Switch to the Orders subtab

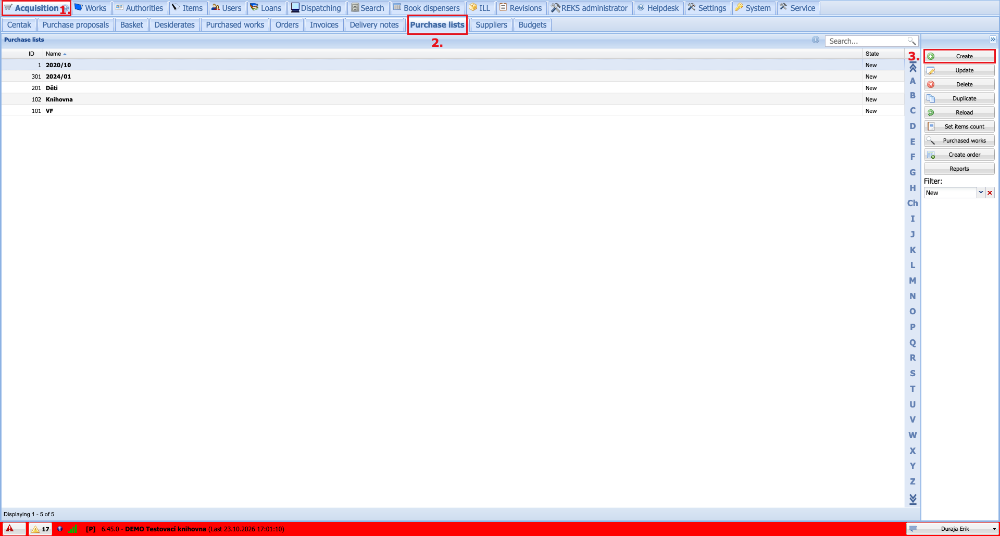[x=287, y=25]
